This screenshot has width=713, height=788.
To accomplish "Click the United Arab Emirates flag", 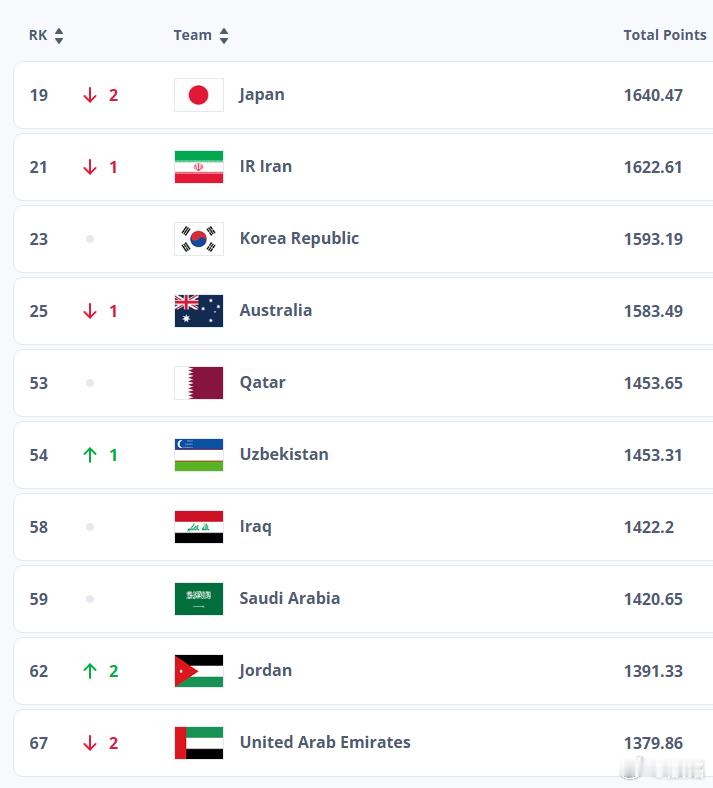I will point(198,743).
